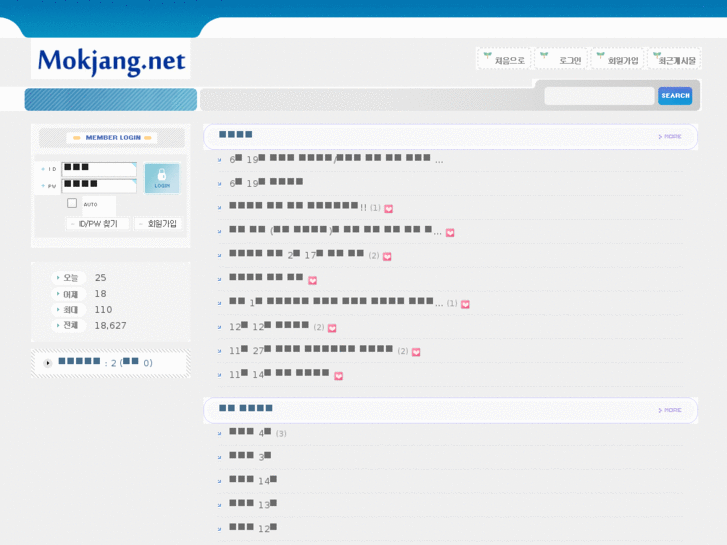The height and width of the screenshot is (545, 727).
Task: Click MORE link of first board section
Action: [670, 136]
